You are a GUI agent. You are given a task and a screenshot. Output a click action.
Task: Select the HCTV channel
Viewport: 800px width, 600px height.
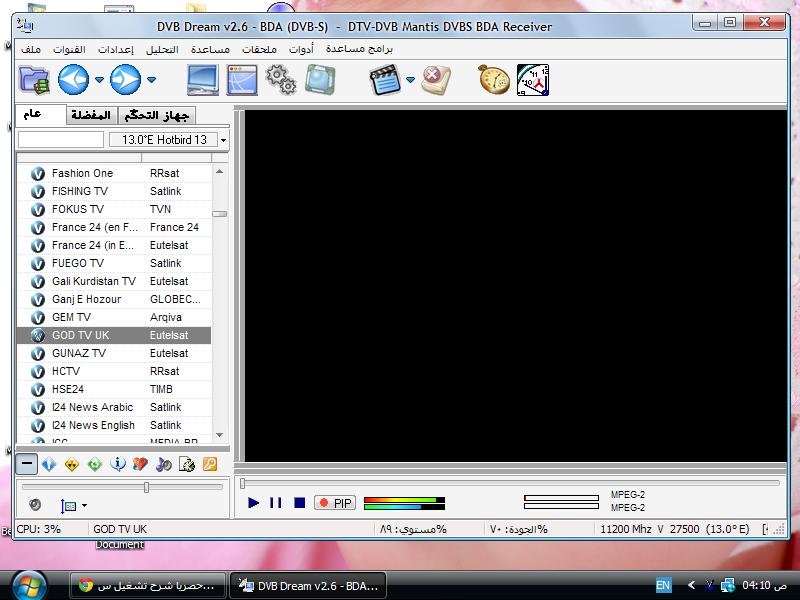pyautogui.click(x=114, y=371)
